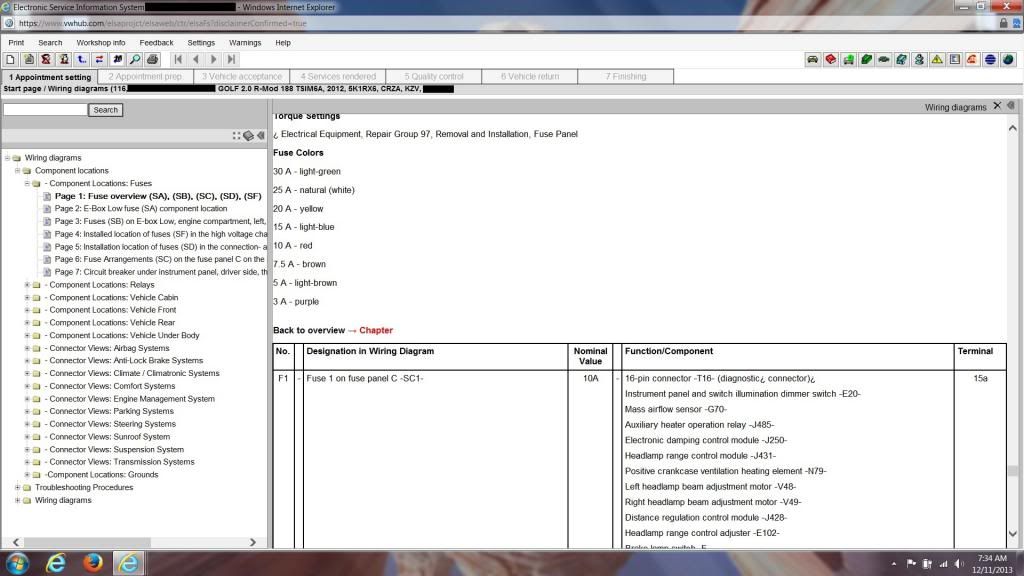Expand the bottom Wiring diagrams tree node
1024x576 pixels.
click(x=17, y=500)
